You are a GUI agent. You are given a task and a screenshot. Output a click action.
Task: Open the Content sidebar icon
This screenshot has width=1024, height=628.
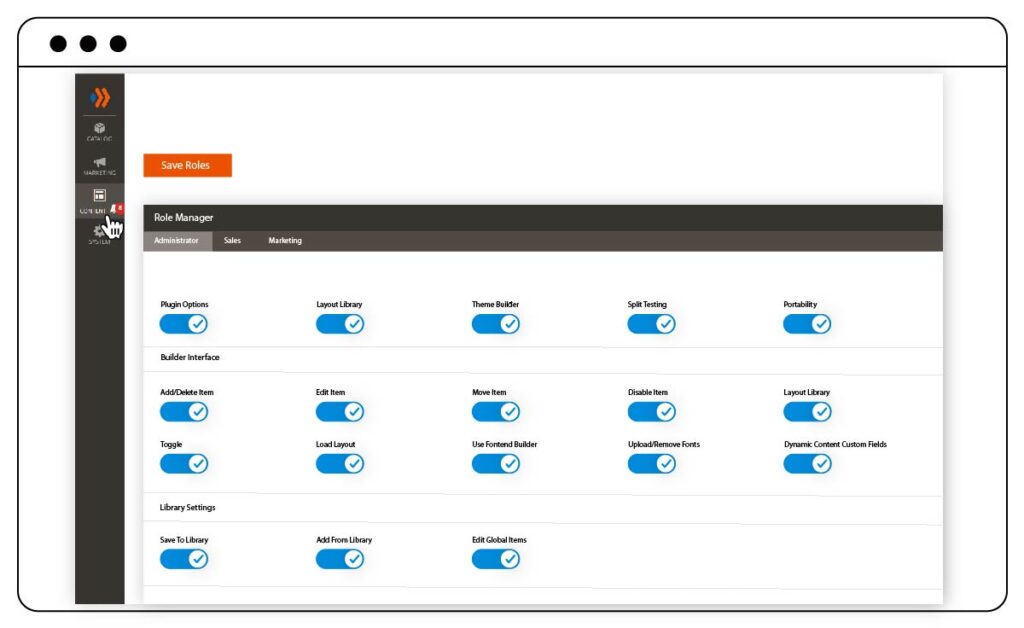coord(99,200)
